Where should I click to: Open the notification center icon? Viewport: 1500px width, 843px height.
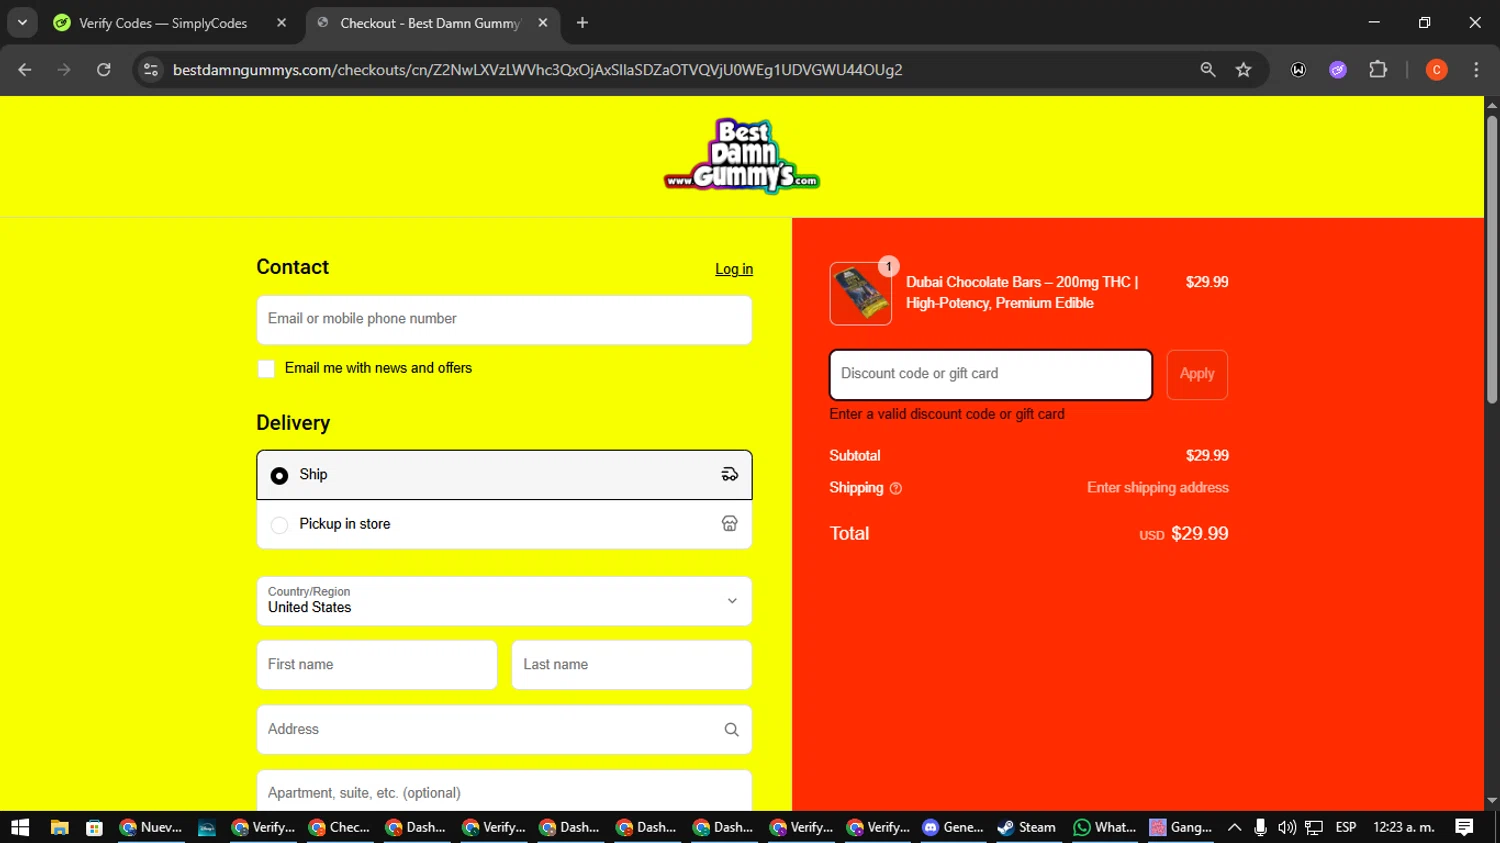pos(1464,827)
